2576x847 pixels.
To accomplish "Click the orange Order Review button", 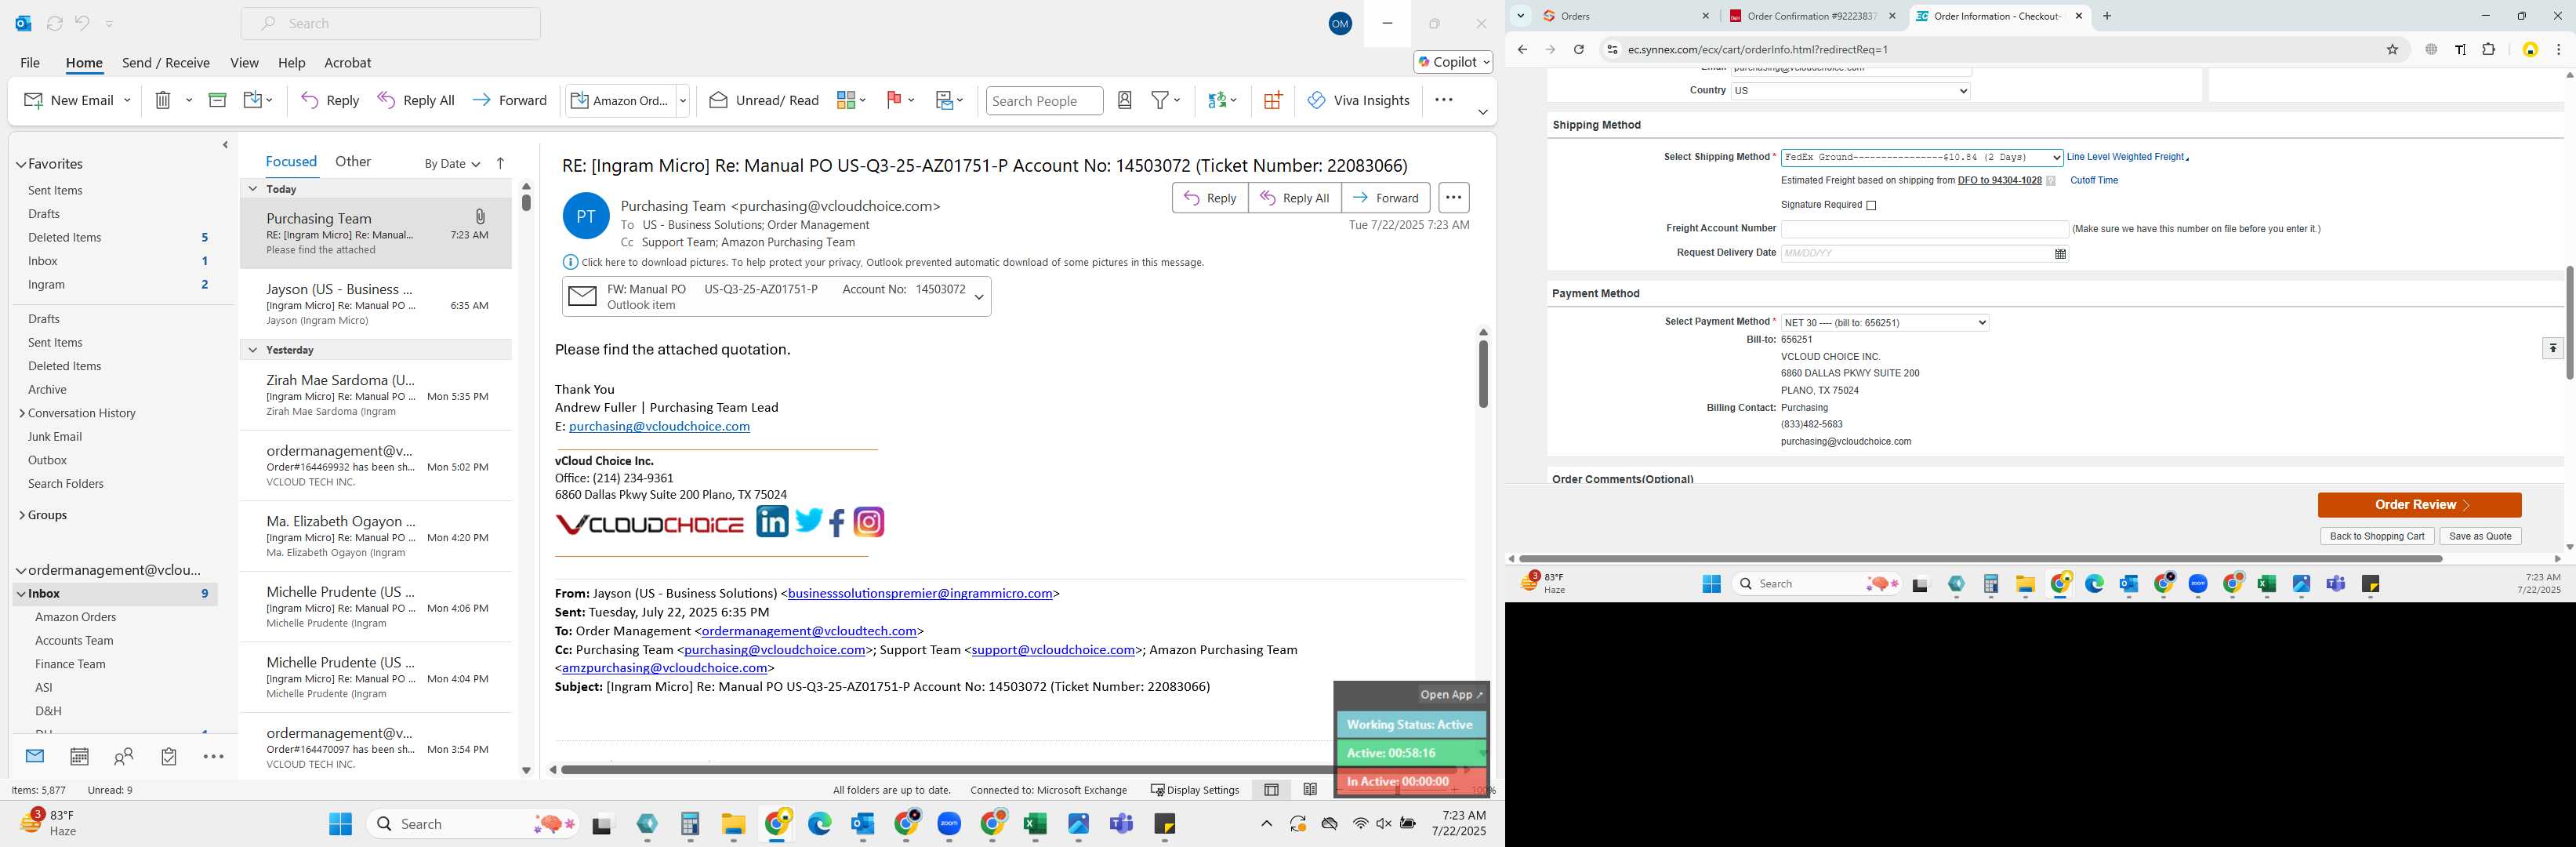I will (x=2418, y=505).
